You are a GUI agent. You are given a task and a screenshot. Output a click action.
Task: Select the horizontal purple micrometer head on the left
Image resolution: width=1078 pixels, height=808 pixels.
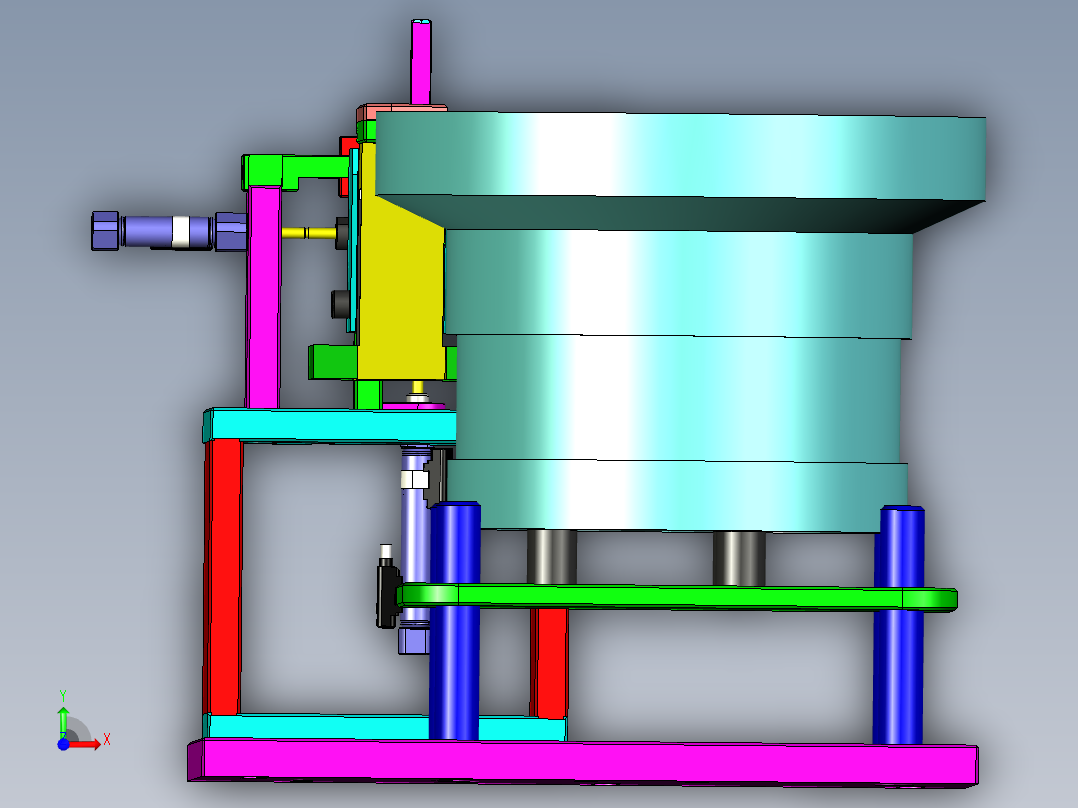tap(169, 231)
